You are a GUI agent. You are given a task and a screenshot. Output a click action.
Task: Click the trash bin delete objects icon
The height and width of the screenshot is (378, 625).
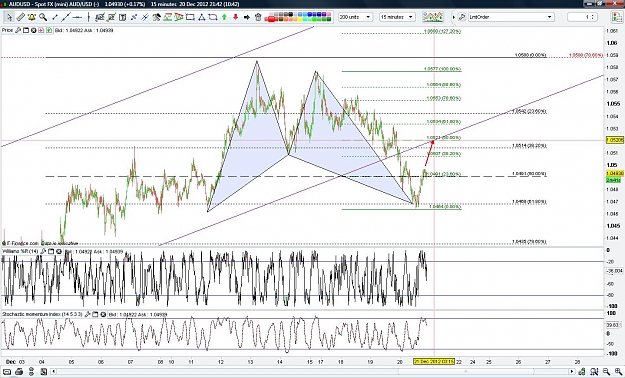tap(258, 17)
